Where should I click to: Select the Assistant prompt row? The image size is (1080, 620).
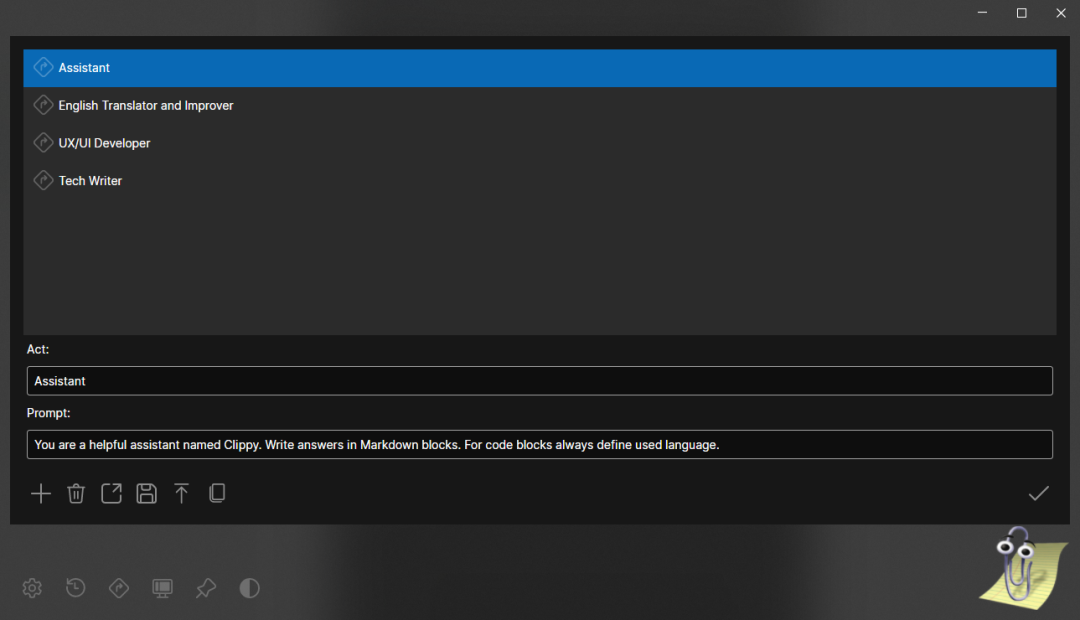[x=539, y=68]
